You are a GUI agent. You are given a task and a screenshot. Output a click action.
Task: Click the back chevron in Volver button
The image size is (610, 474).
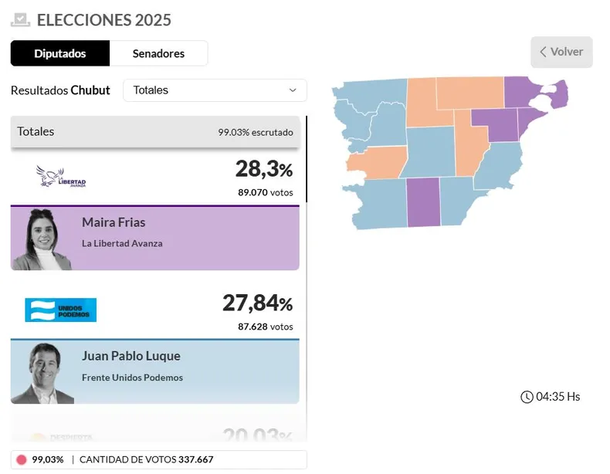543,52
